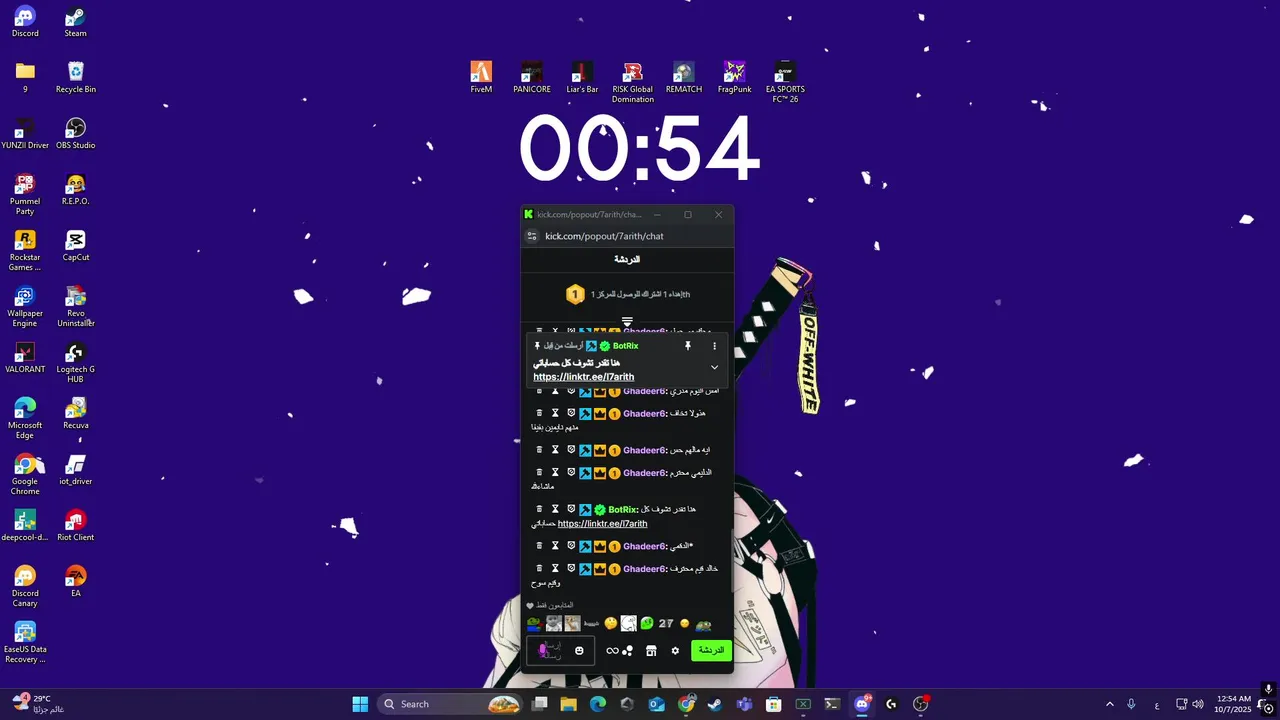Click the Kick popout address bar URL
Image resolution: width=1280 pixels, height=720 pixels.
(x=604, y=236)
